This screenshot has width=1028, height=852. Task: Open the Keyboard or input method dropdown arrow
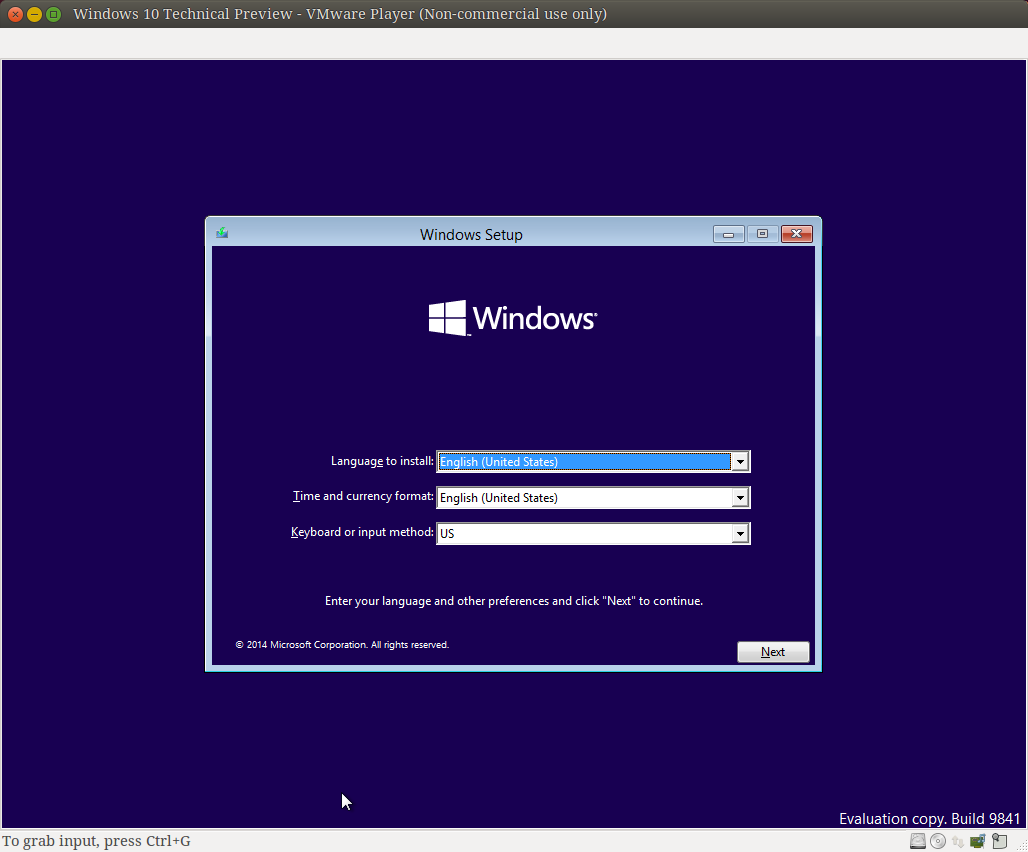(740, 534)
